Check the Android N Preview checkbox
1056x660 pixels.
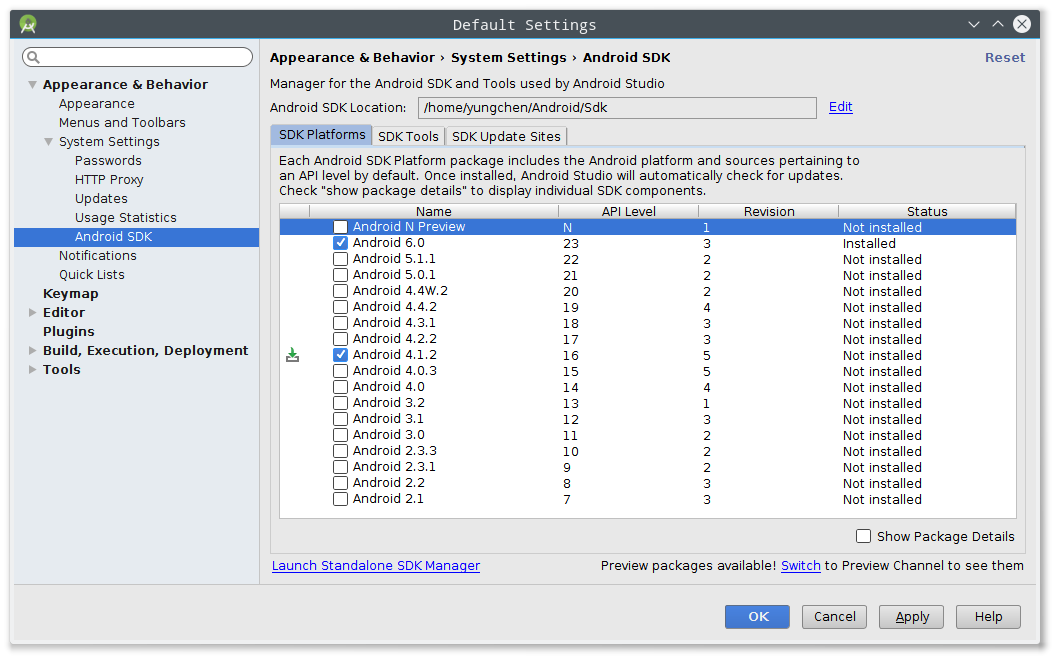(x=340, y=227)
